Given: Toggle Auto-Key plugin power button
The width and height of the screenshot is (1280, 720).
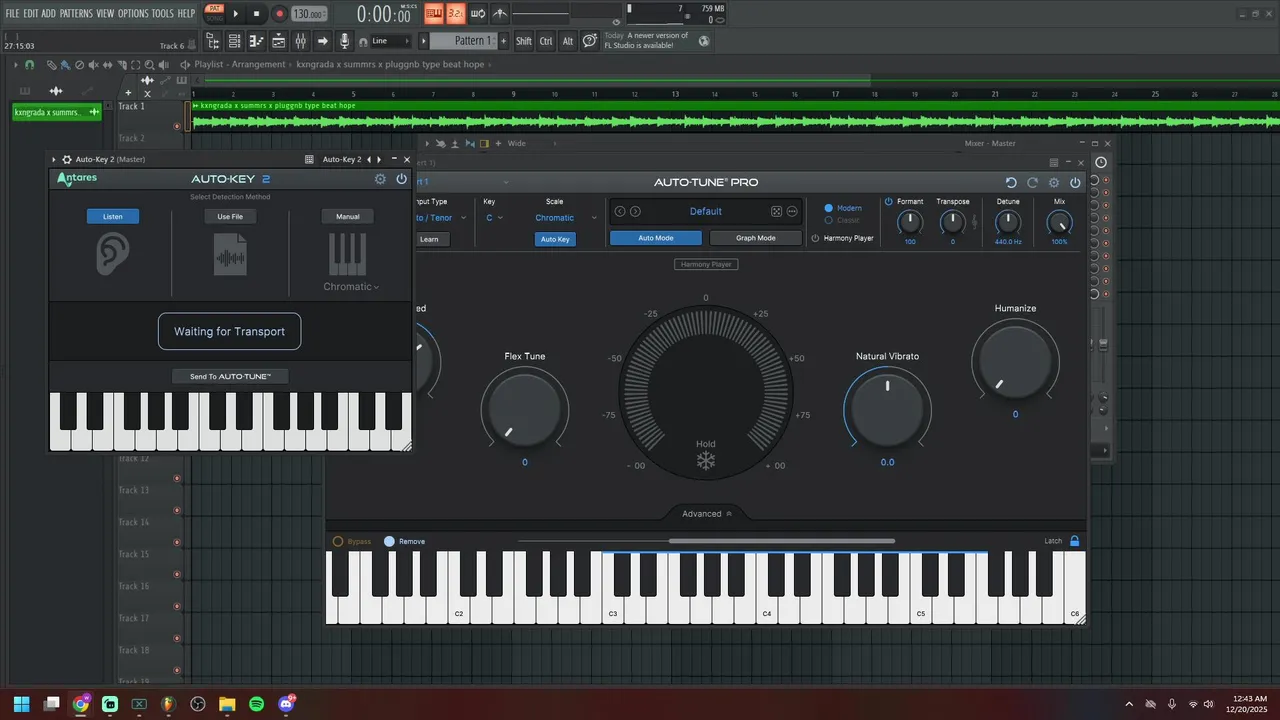Looking at the screenshot, I should 401,179.
